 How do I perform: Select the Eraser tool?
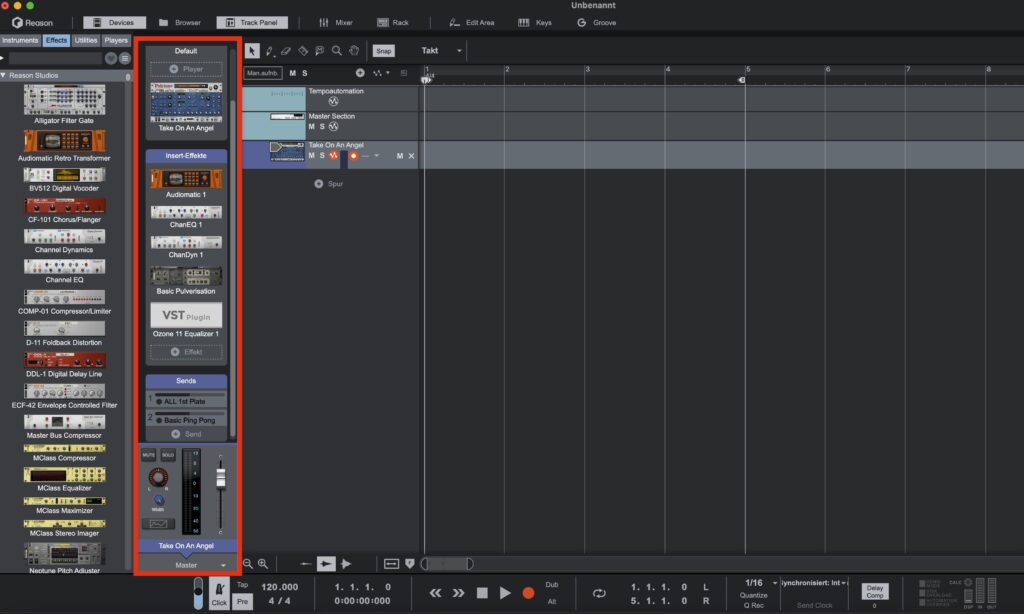[286, 50]
